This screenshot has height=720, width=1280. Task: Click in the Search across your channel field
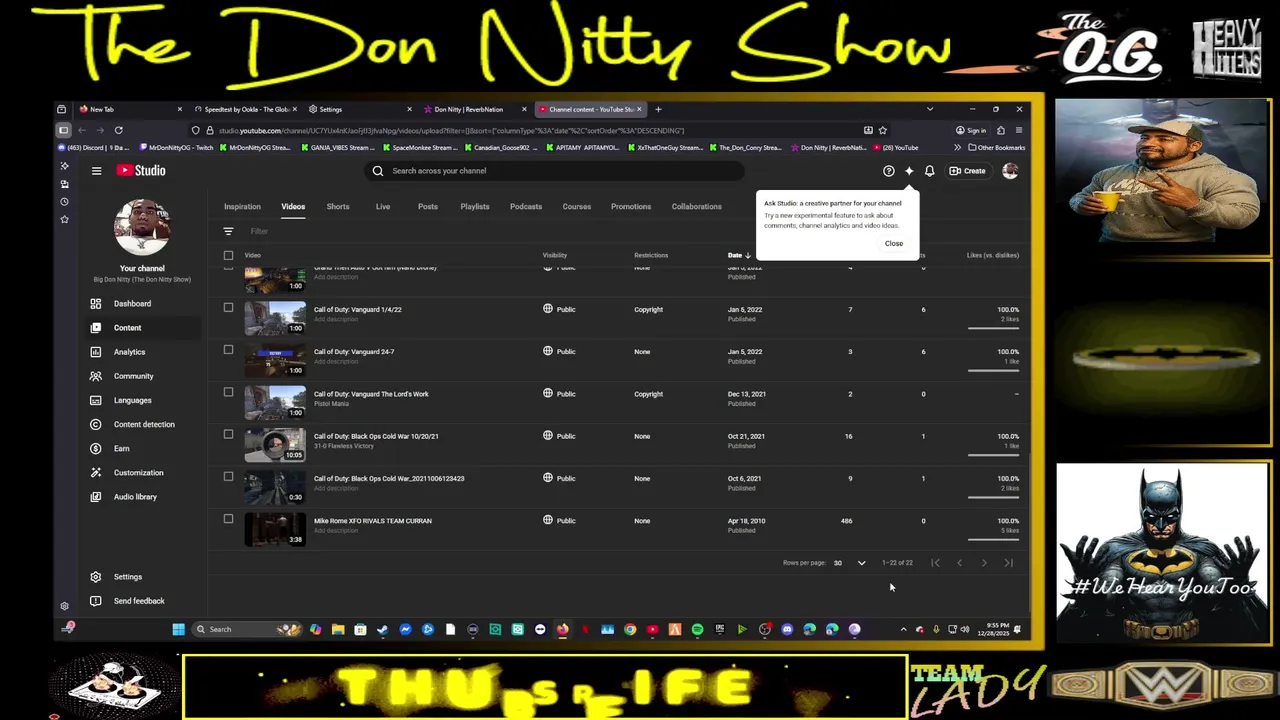point(555,171)
